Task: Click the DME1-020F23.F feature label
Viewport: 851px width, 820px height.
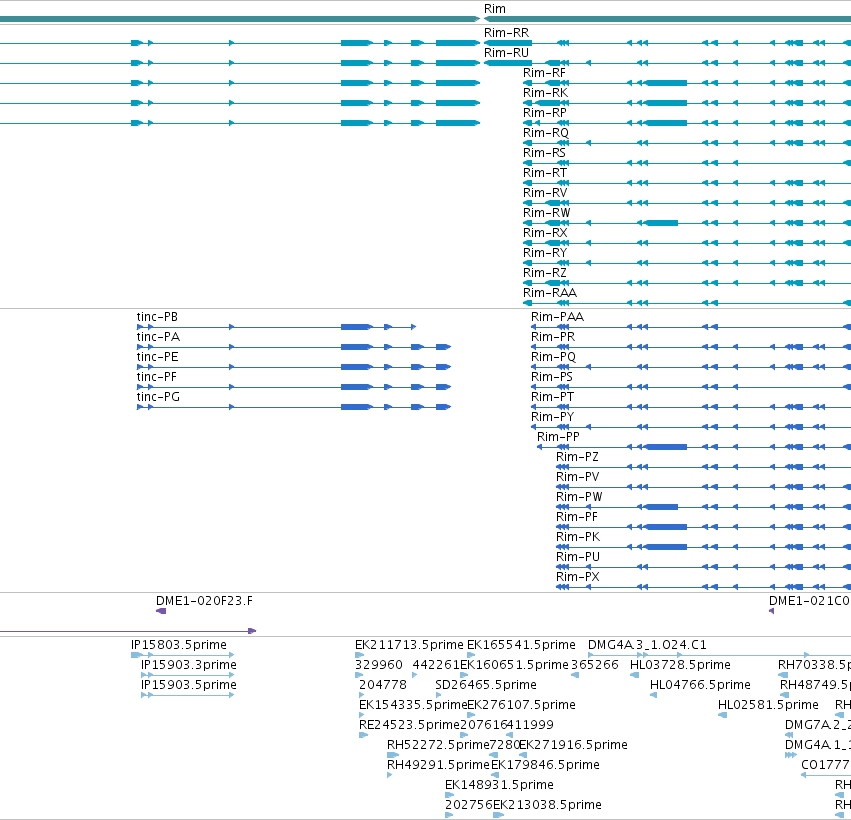Action: [204, 601]
